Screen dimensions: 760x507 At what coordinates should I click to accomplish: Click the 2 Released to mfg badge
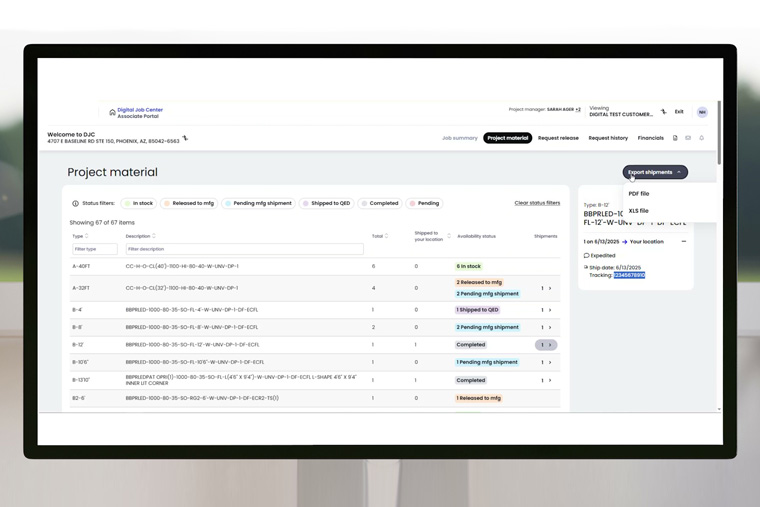point(479,282)
